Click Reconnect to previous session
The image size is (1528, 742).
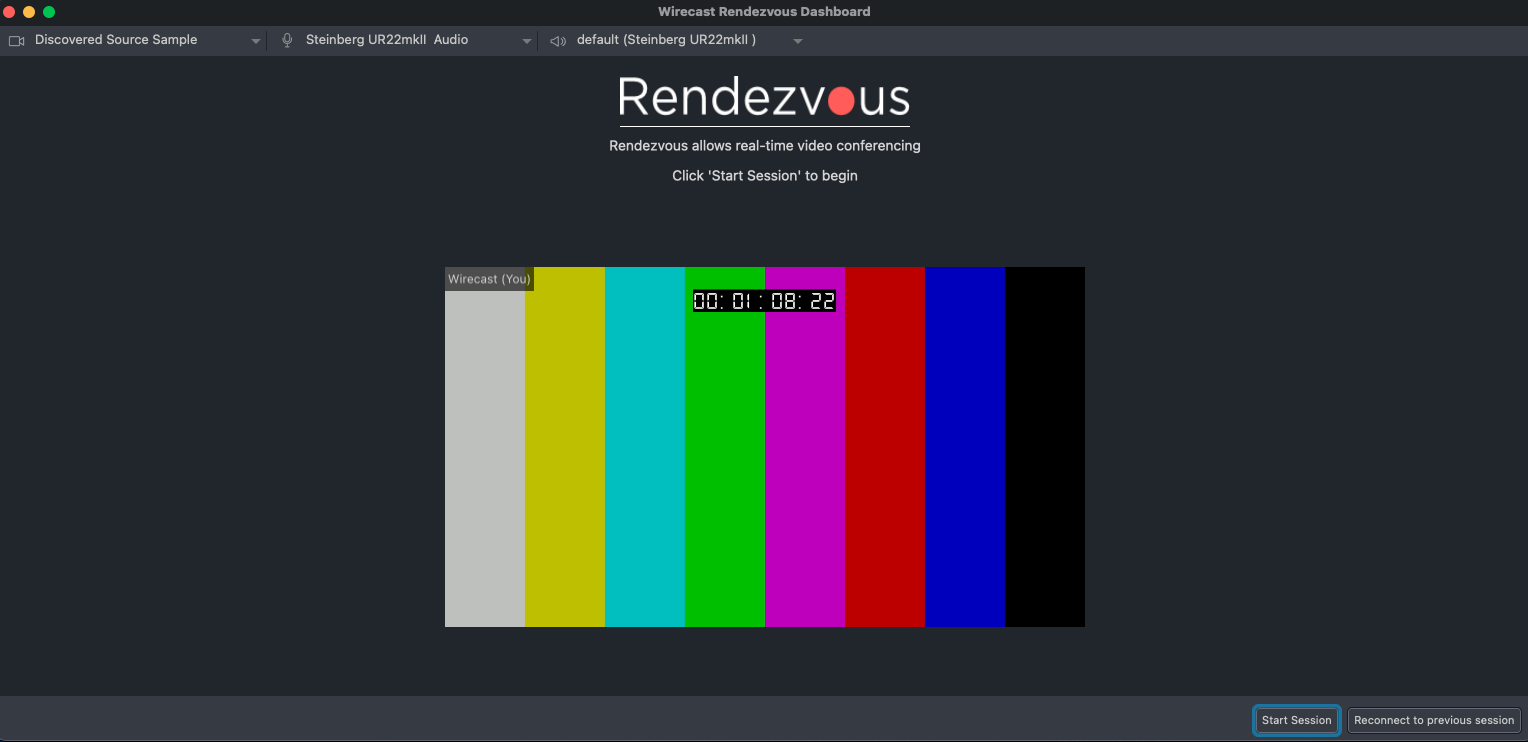[x=1434, y=720]
